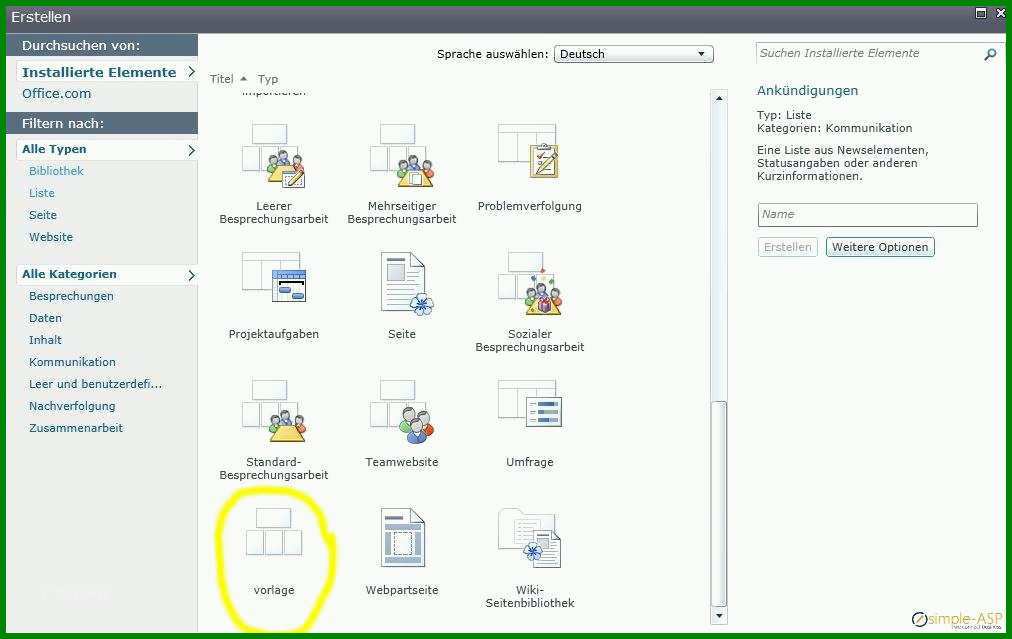Select the Standard-Besprechungsarbeit icon
The image size is (1012, 639).
274,411
